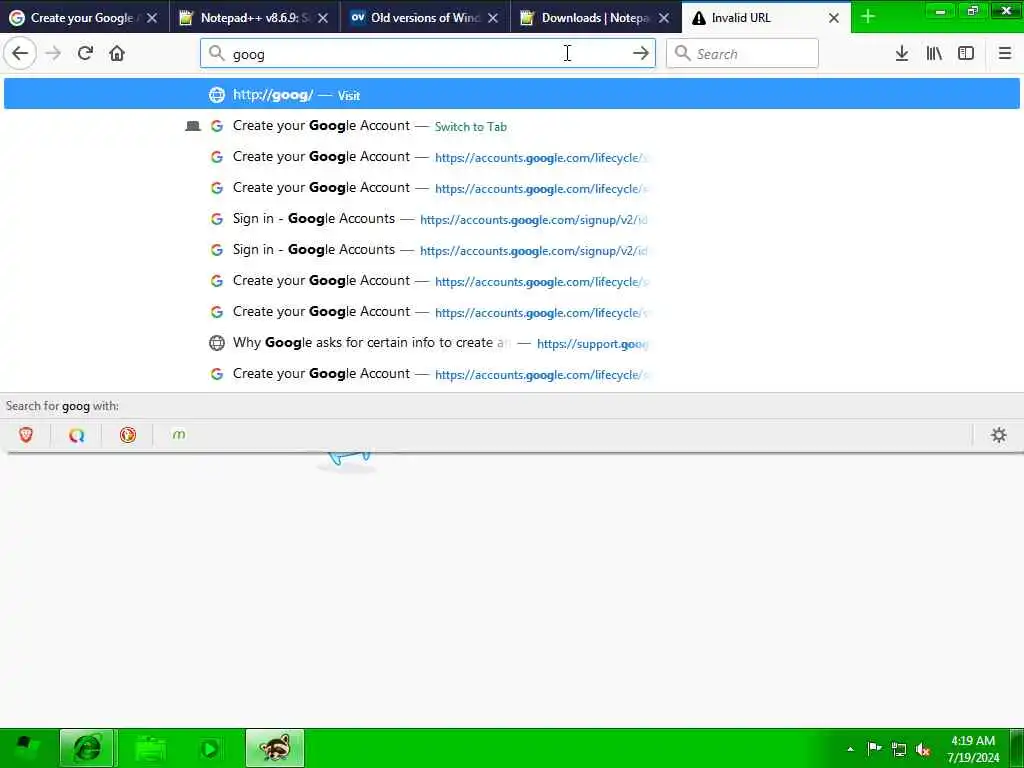Image resolution: width=1024 pixels, height=768 pixels.
Task: Click the magnifier icon in the Search box
Action: point(682,54)
